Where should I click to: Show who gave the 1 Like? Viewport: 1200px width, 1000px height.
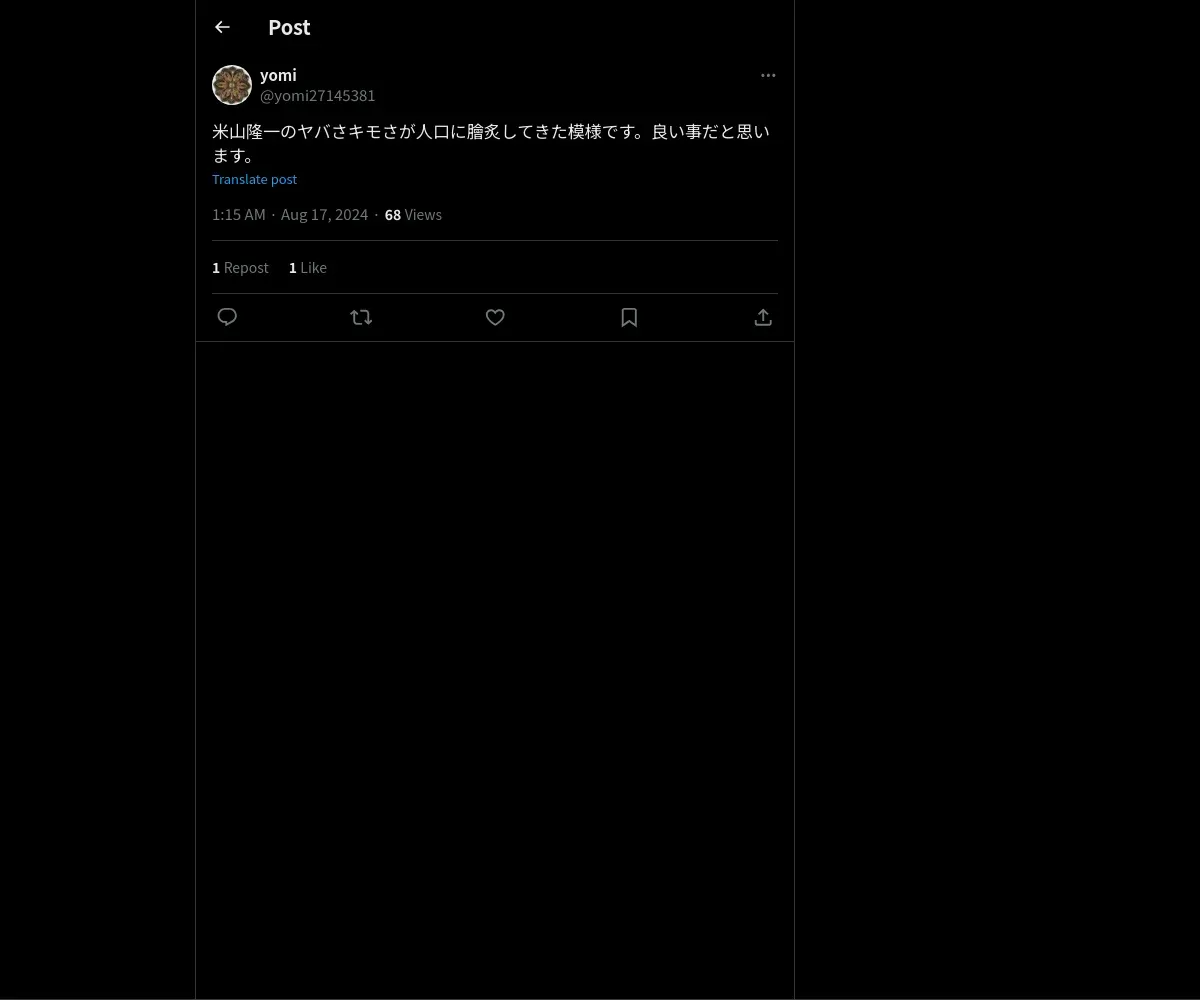[308, 267]
